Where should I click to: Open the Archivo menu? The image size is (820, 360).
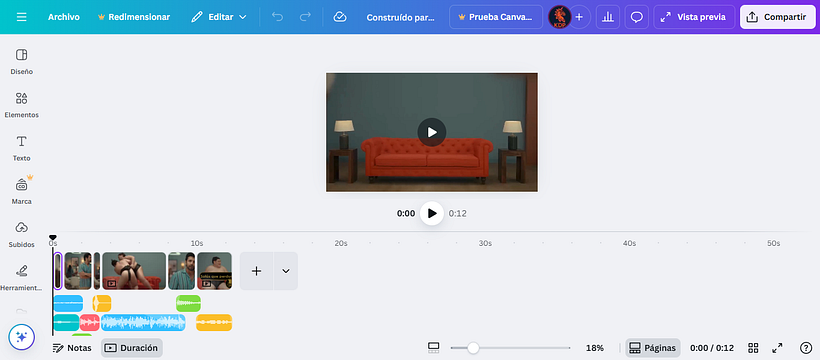(x=64, y=17)
